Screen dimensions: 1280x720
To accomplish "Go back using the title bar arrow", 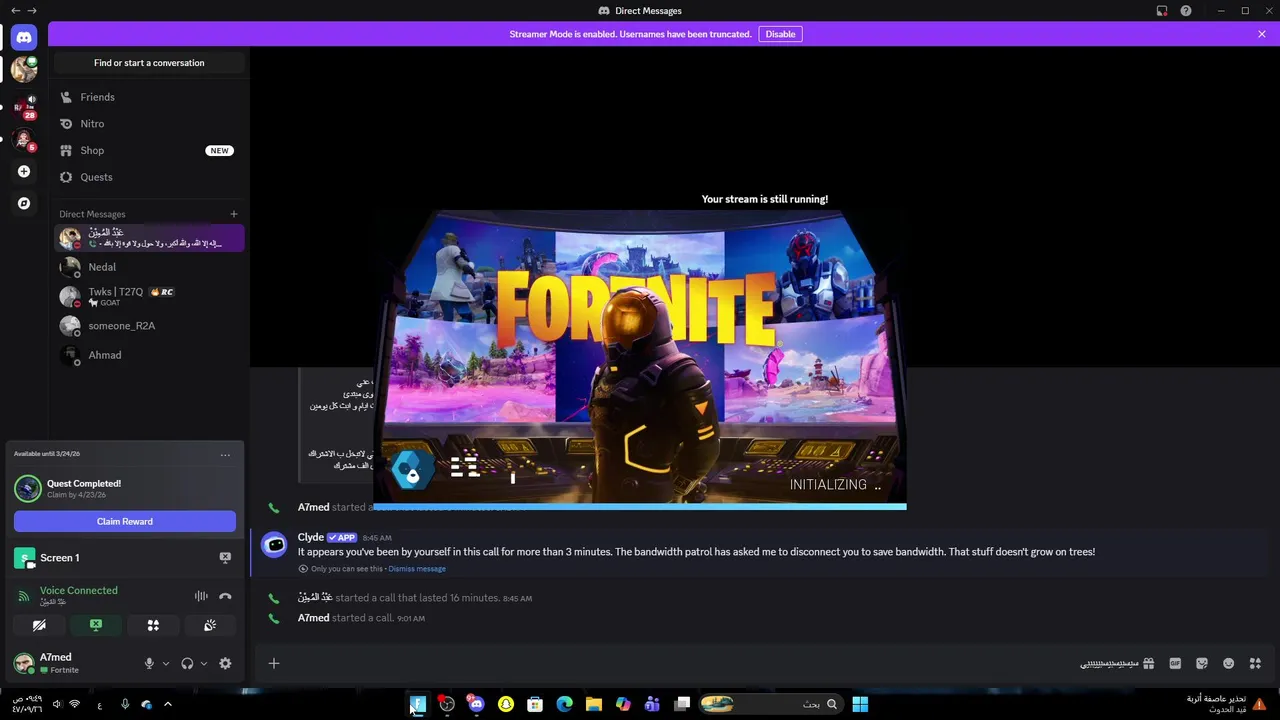I will pyautogui.click(x=15, y=11).
